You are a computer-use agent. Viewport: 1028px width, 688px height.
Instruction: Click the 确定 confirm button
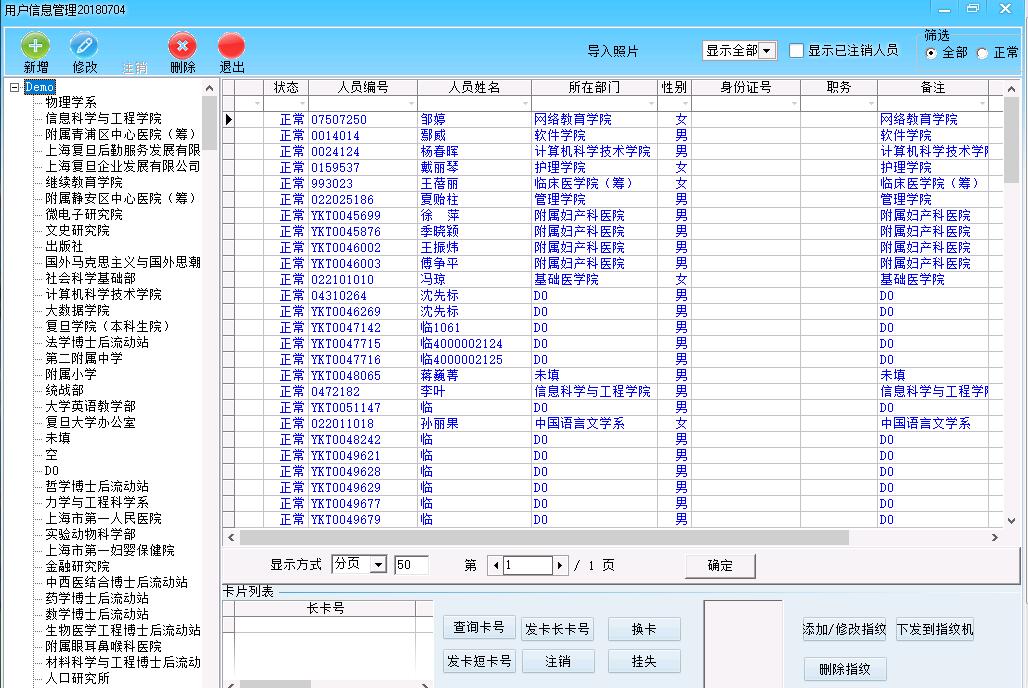pos(720,565)
